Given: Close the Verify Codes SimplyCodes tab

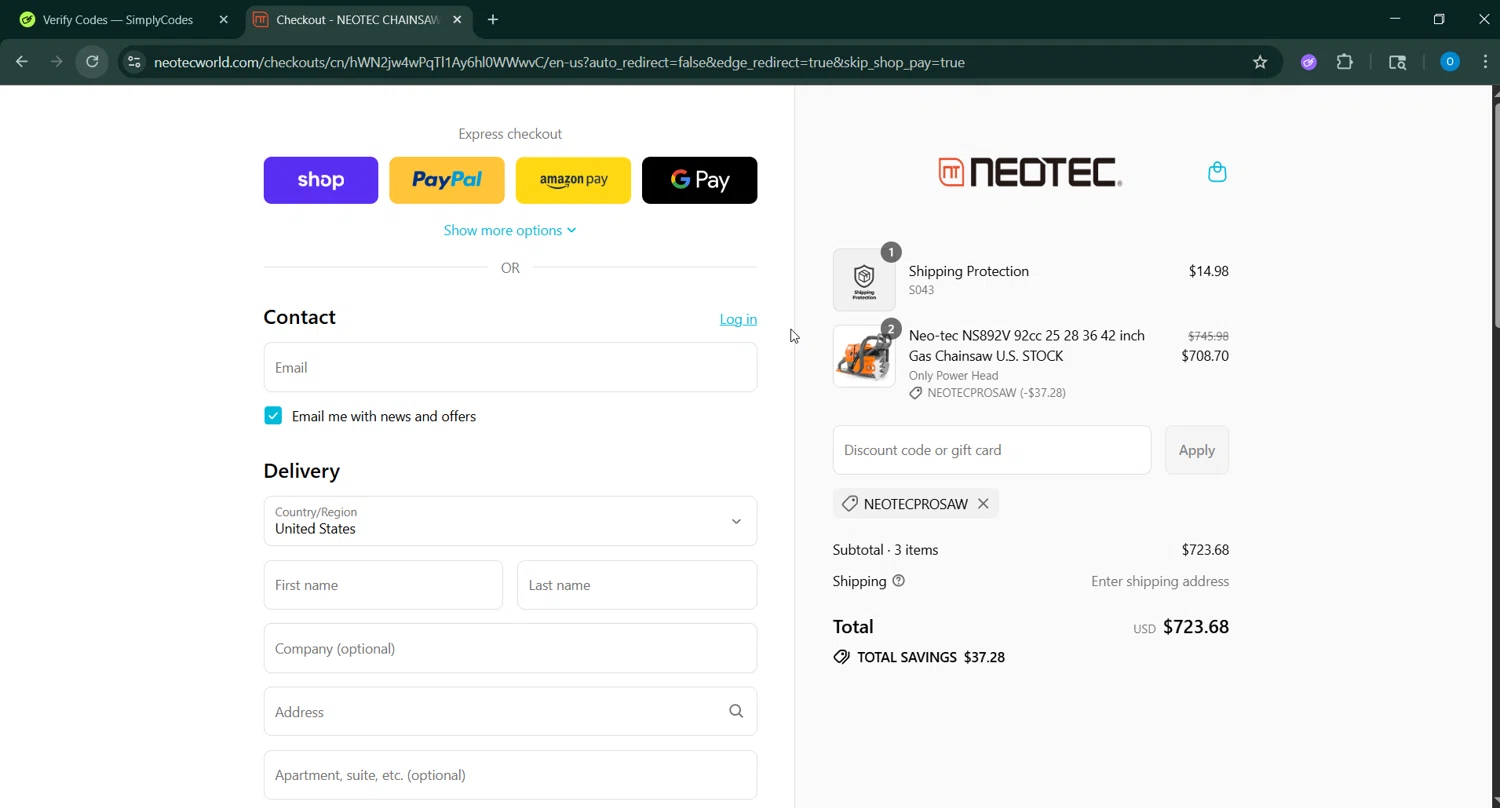Looking at the screenshot, I should [x=223, y=20].
